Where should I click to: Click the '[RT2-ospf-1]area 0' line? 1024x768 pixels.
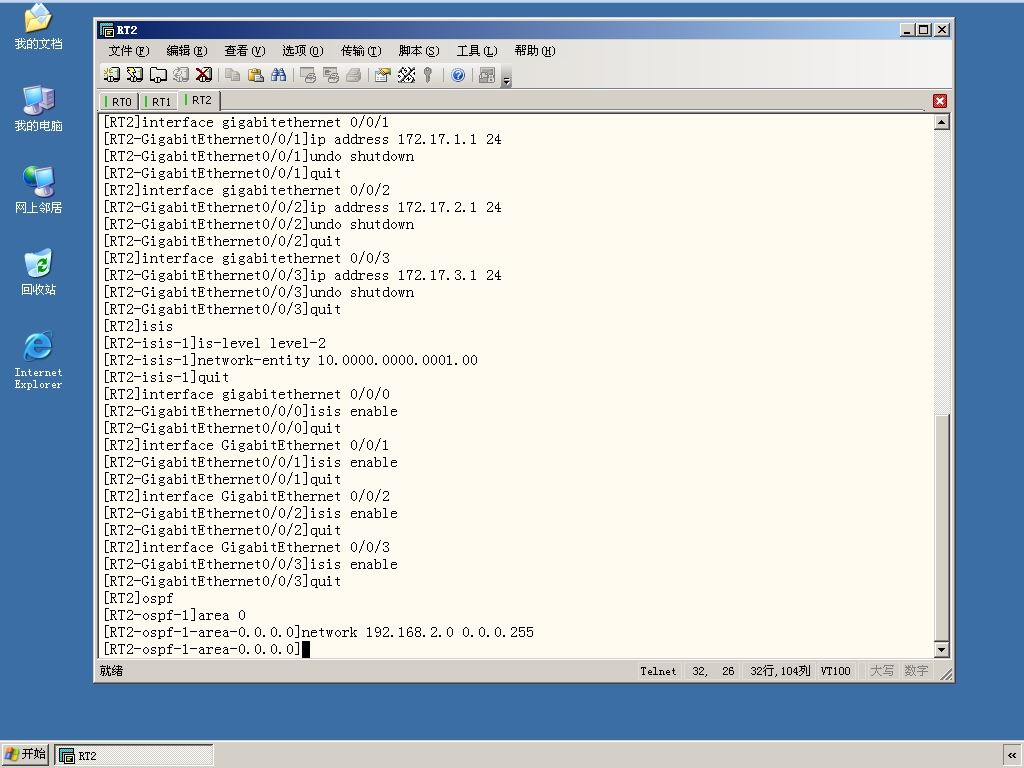tap(174, 615)
